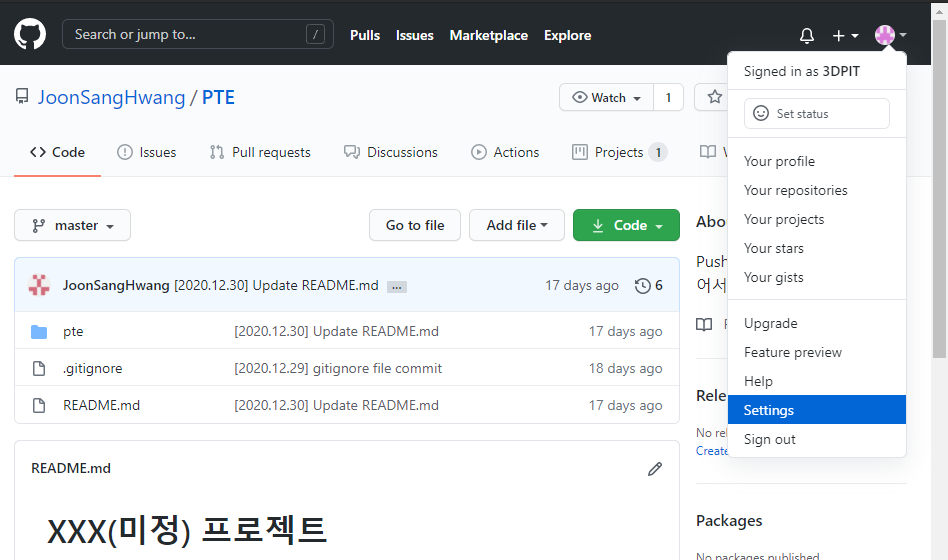Screen dimensions: 948x560
Task: Click JoonSangHwang's avatar in the commit row
Action: point(39,285)
